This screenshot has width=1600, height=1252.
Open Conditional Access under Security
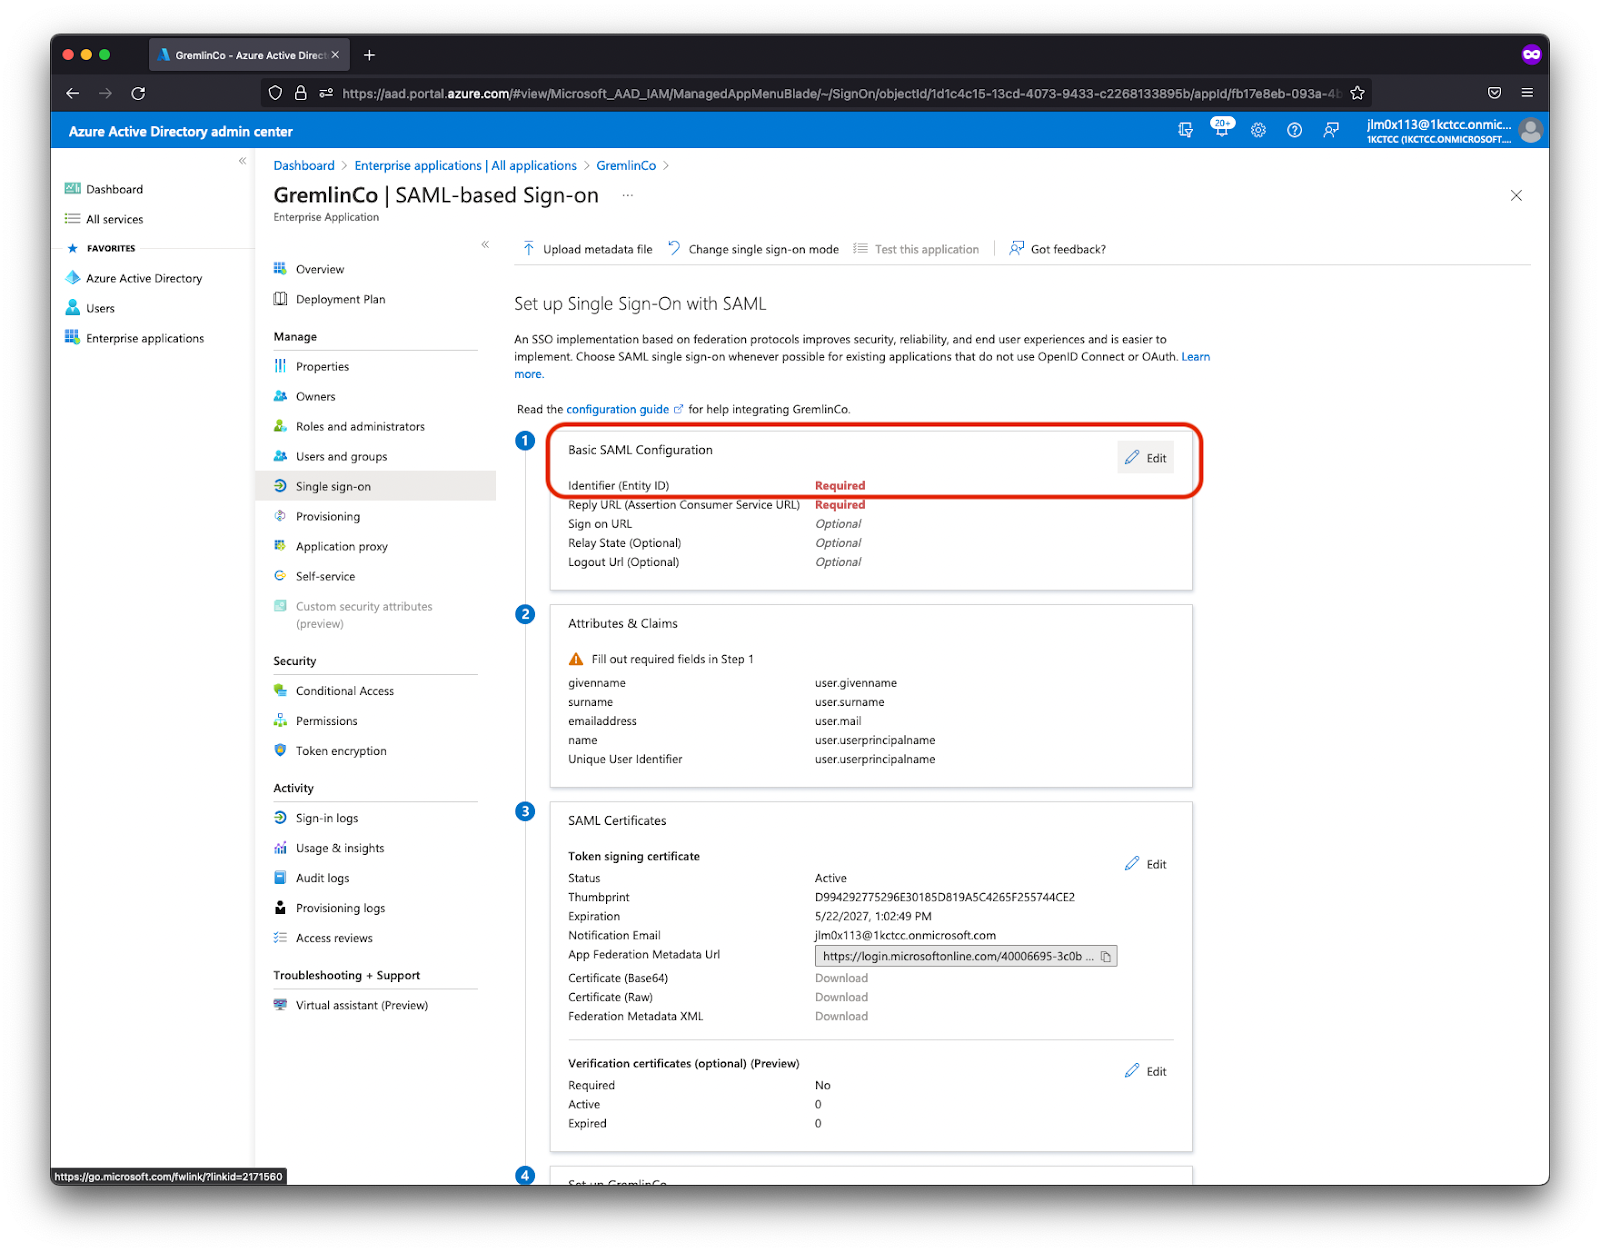[x=345, y=691]
